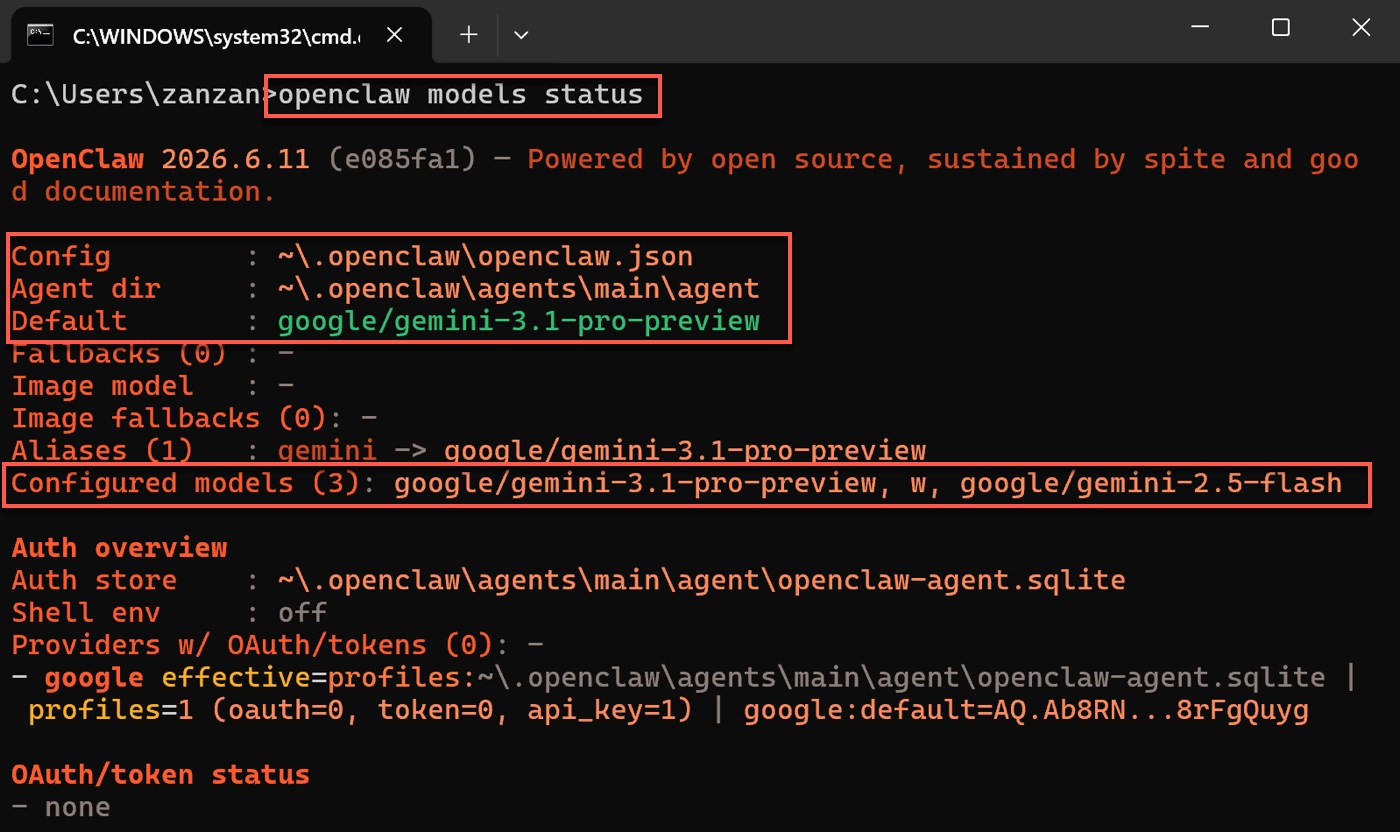
Task: Click the 'Image model' label
Action: pyautogui.click(x=102, y=386)
